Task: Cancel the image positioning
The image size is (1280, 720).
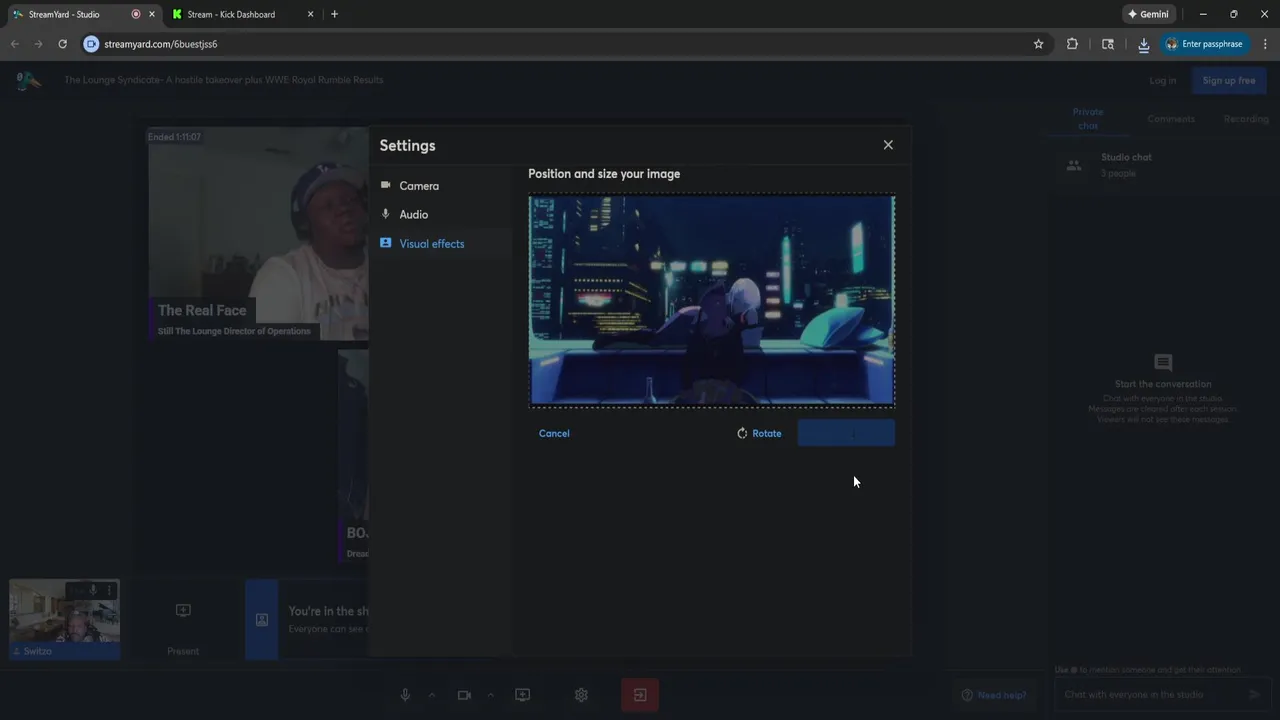Action: (x=554, y=433)
